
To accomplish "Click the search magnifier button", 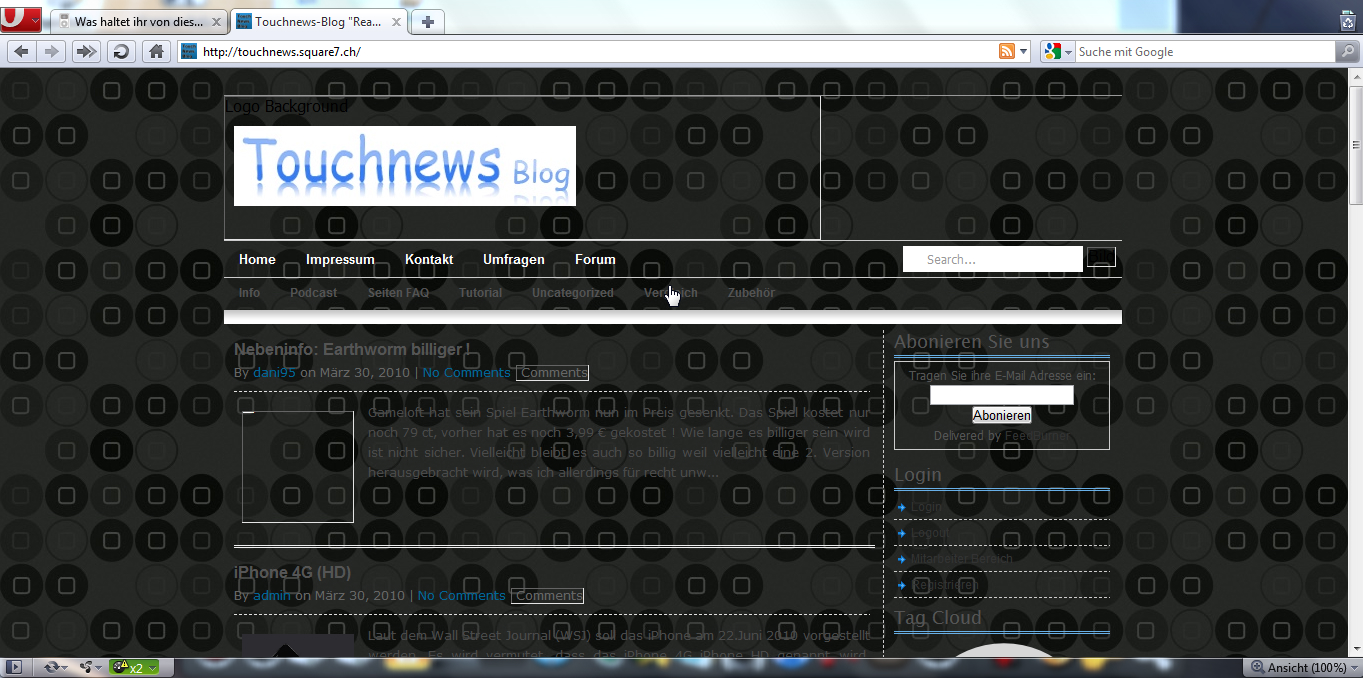I will (x=1346, y=52).
